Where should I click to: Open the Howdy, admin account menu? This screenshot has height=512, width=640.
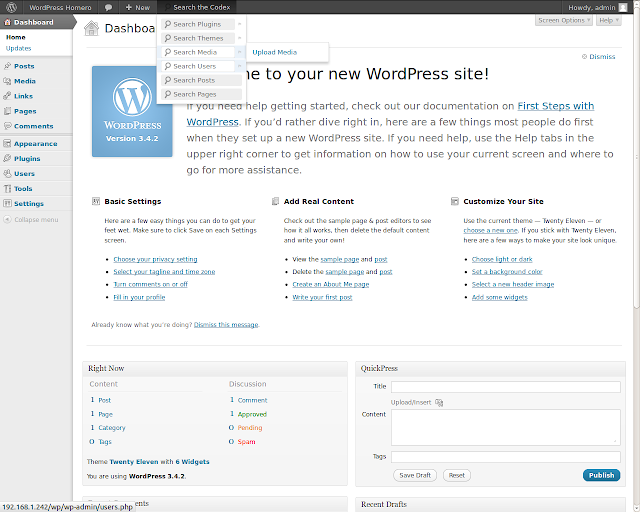[x=597, y=7]
